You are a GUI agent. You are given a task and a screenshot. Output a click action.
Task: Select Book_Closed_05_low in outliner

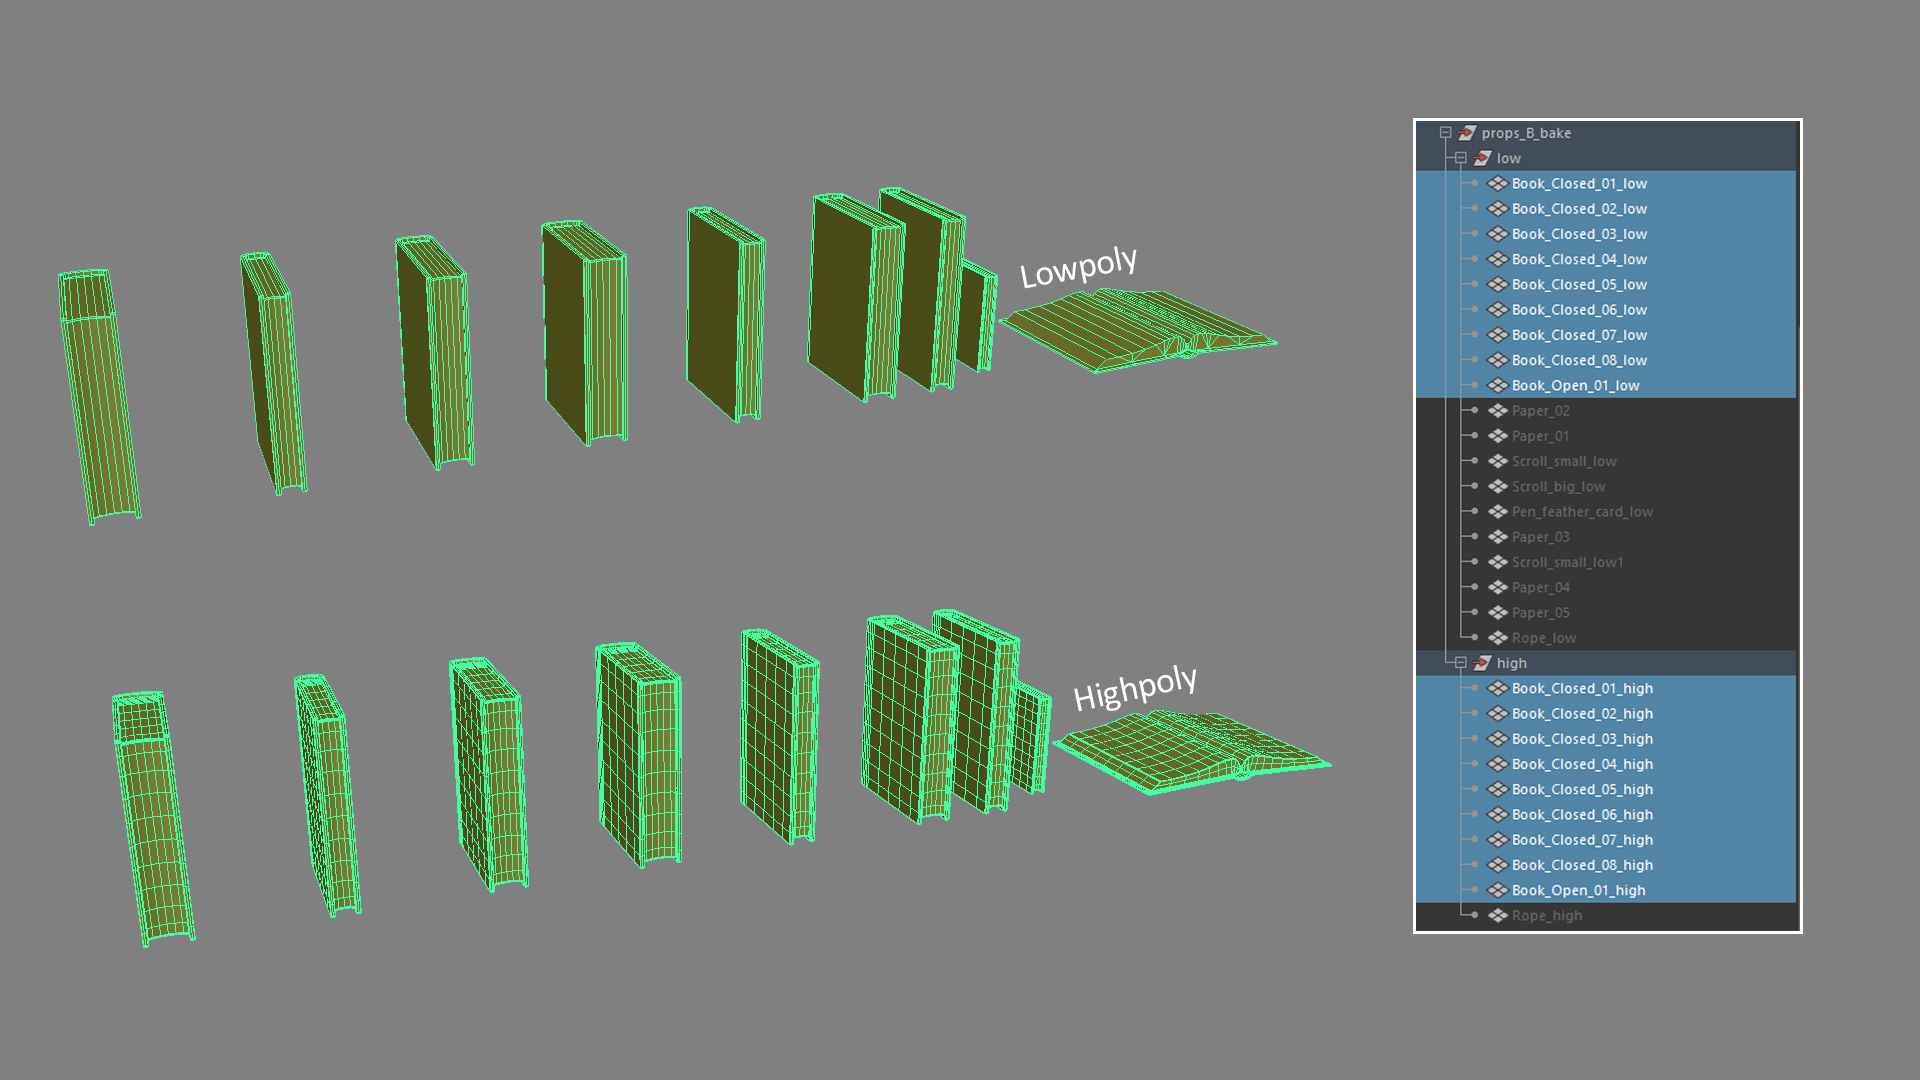[1579, 285]
